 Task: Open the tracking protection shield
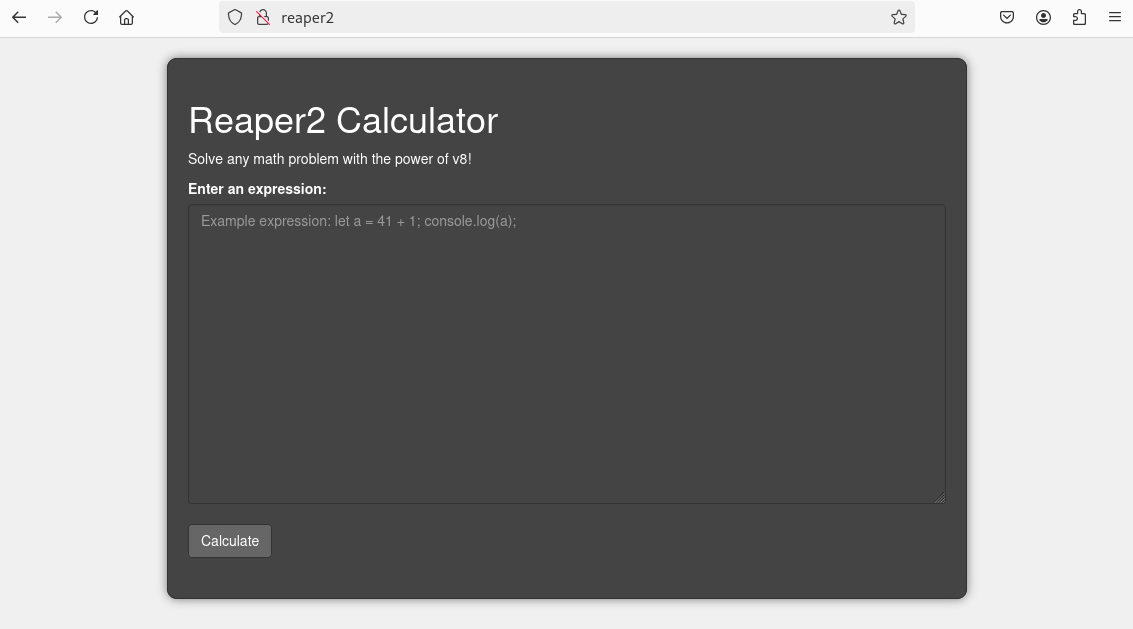[x=235, y=17]
